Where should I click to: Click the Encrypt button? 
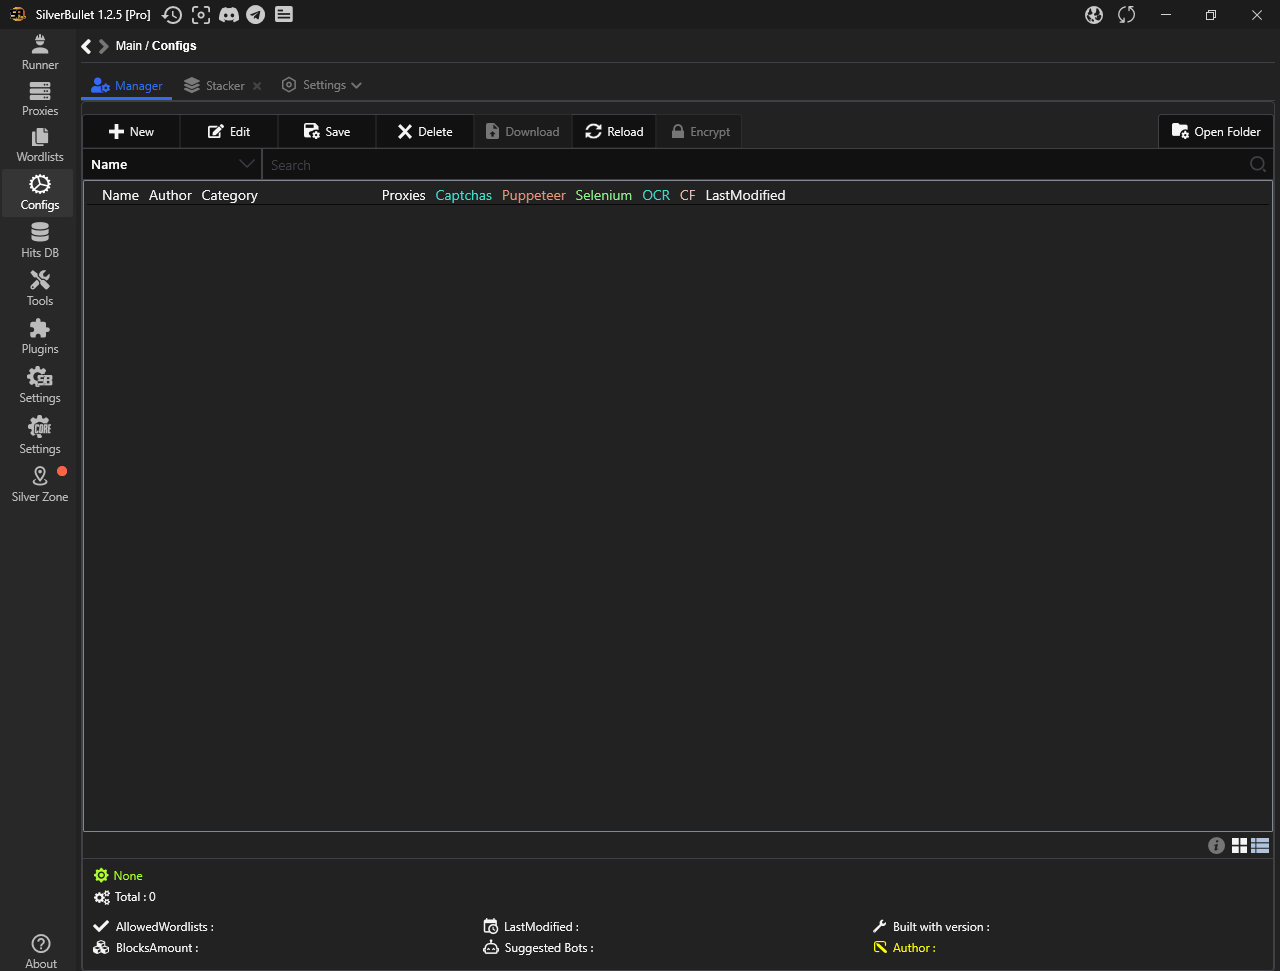[x=700, y=131]
